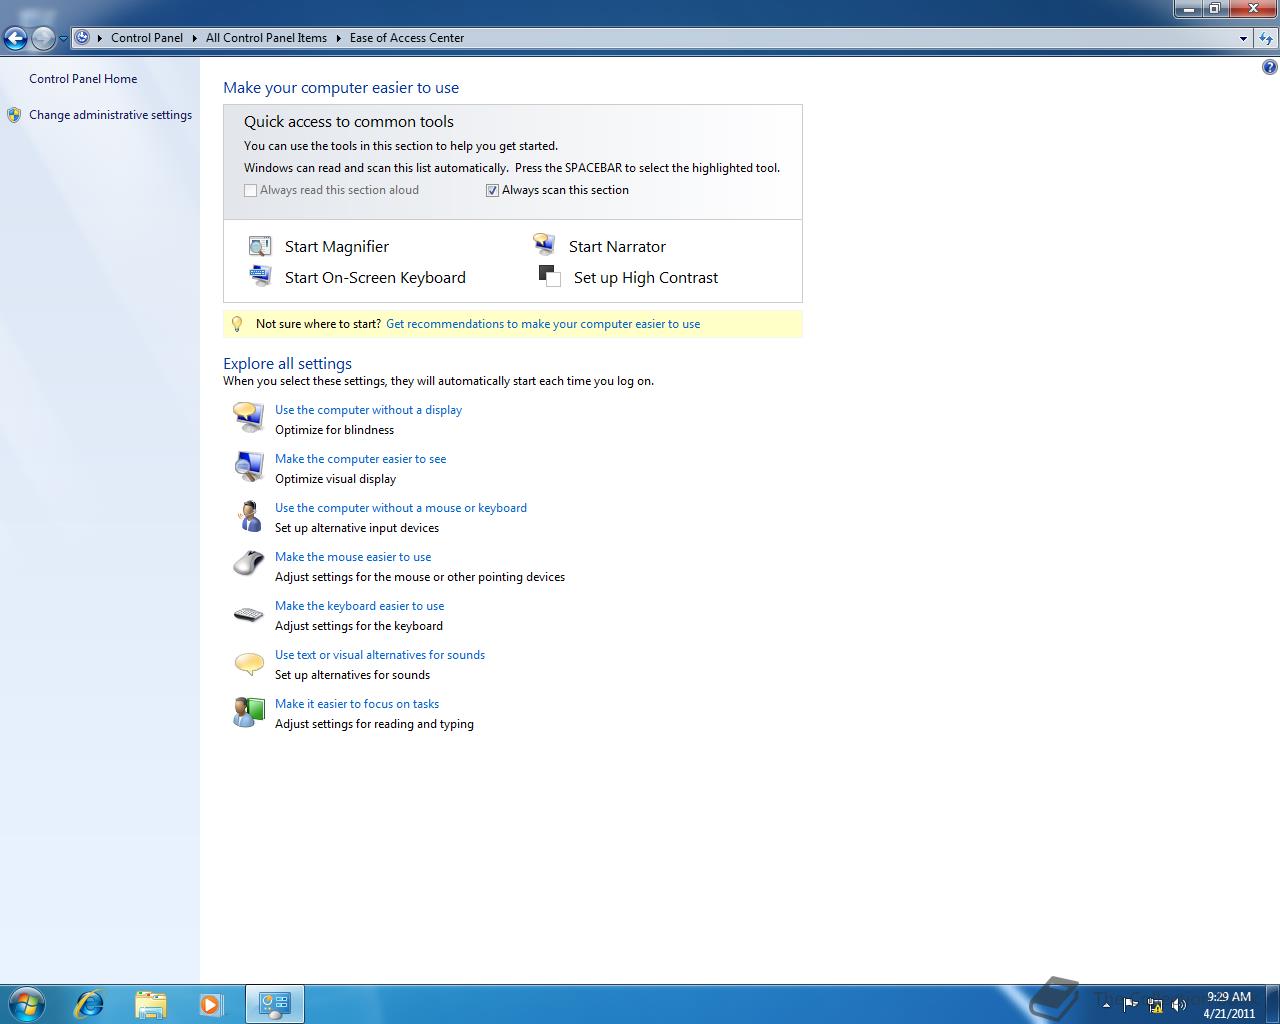Click the On-Screen Keyboard icon
Viewport: 1280px width, 1024px height.
(x=260, y=276)
